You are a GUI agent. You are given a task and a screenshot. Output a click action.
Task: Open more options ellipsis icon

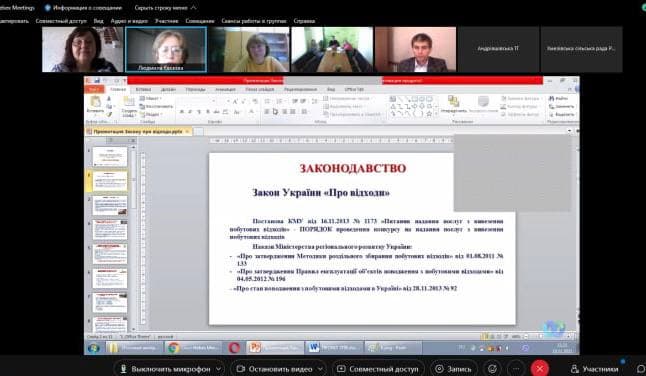516,369
